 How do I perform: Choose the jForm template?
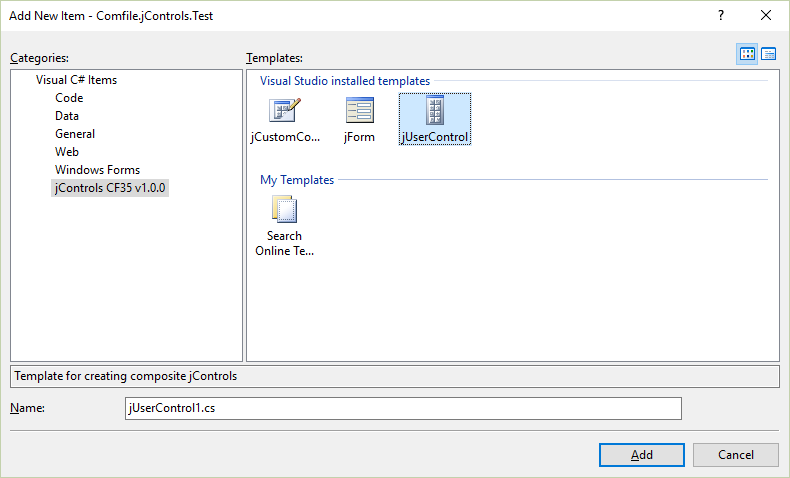click(x=359, y=111)
